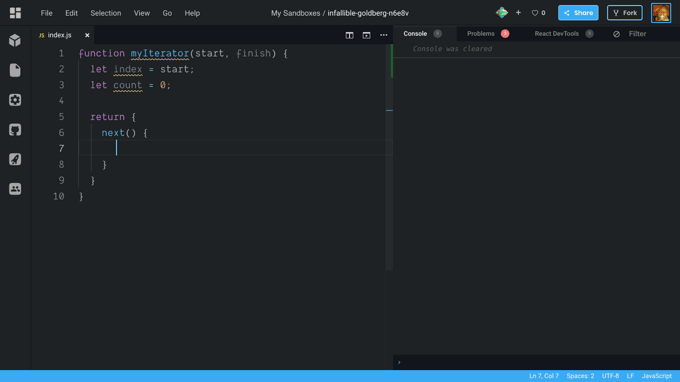Open the File Explorer sidebar icon
The image size is (680, 382).
15,70
